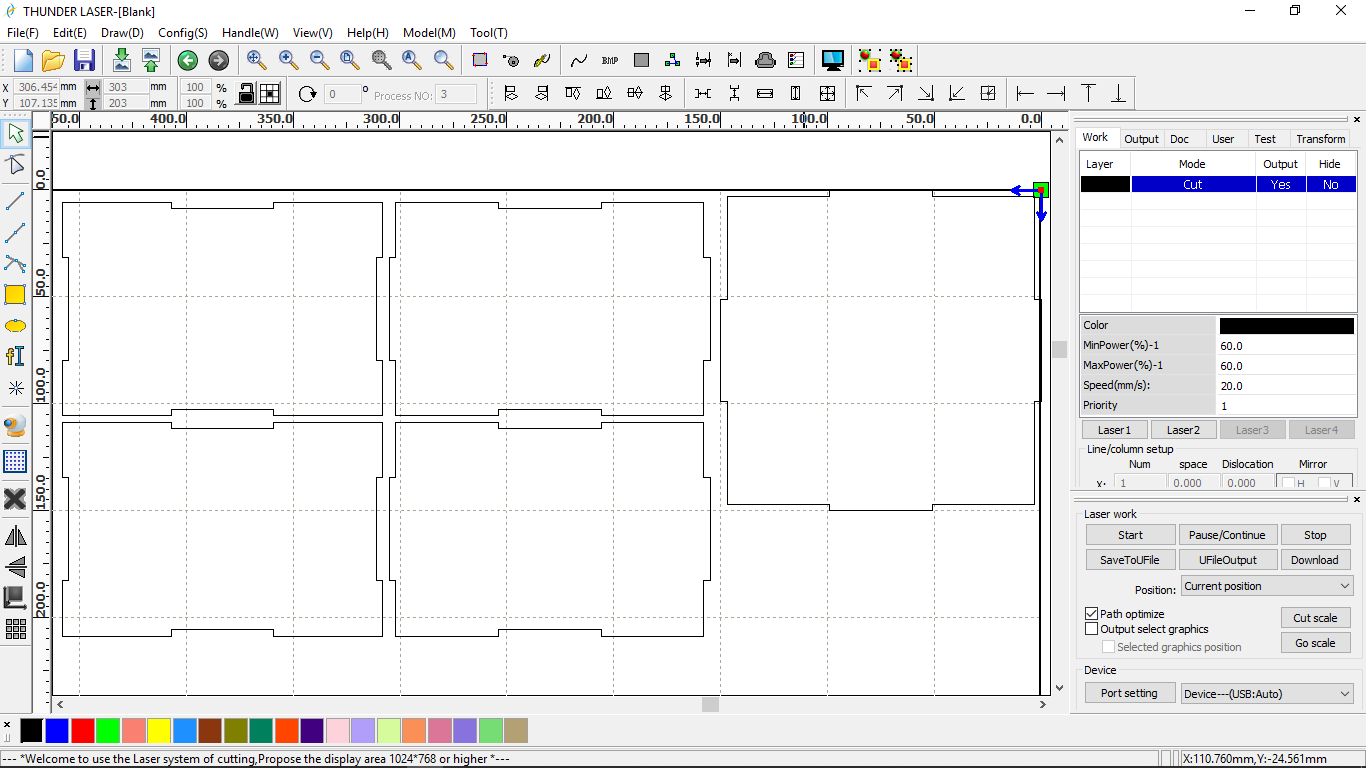Click the Download button
The height and width of the screenshot is (768, 1366).
coord(1315,560)
